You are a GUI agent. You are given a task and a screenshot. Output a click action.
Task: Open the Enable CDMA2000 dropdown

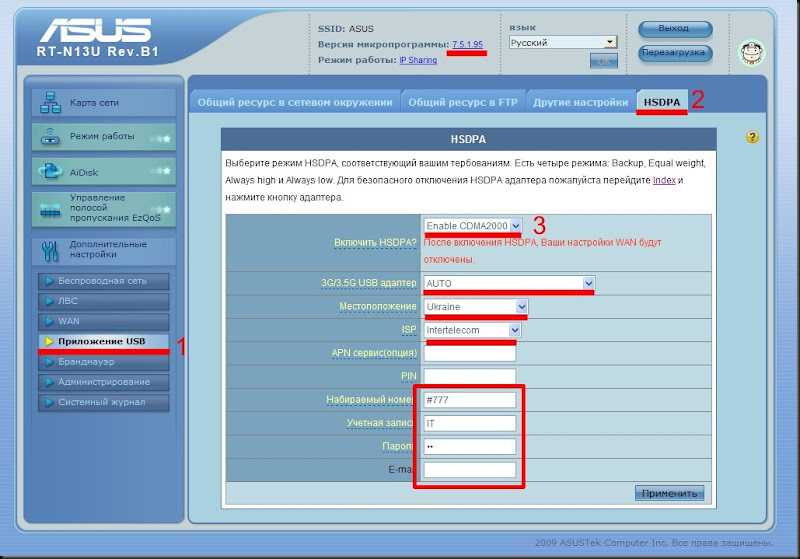pos(472,225)
